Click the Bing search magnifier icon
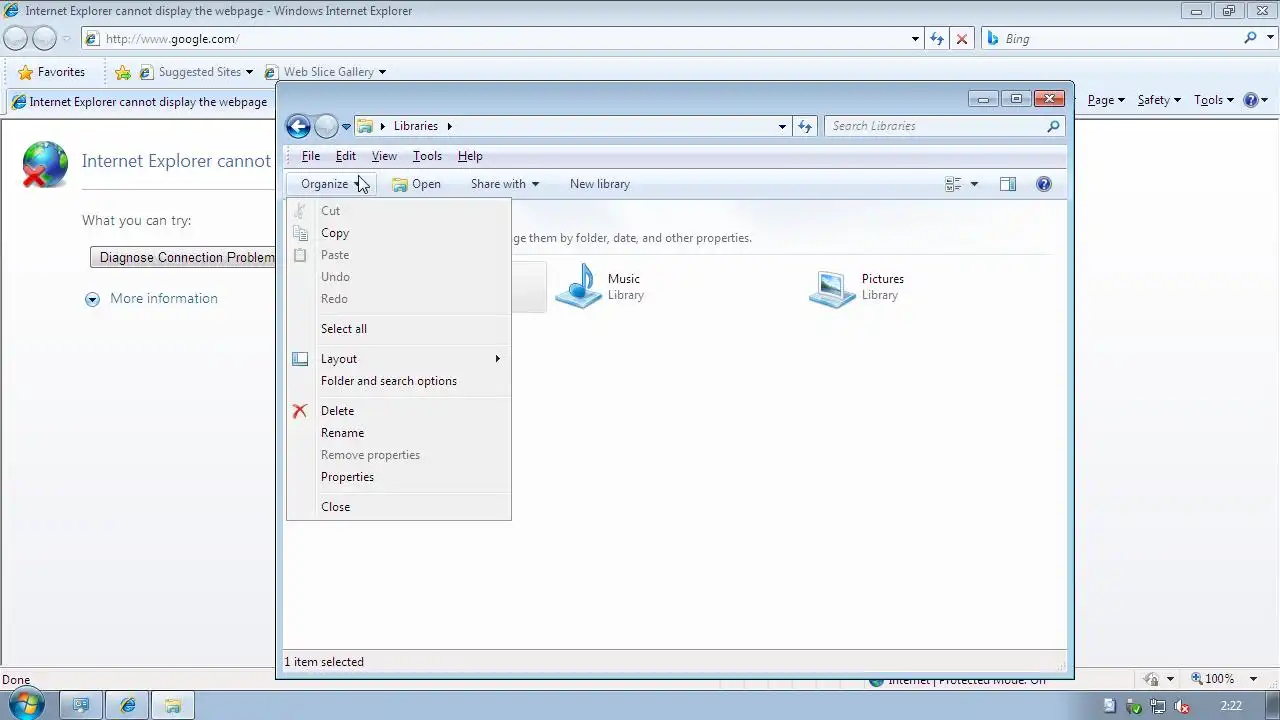 (x=1251, y=38)
